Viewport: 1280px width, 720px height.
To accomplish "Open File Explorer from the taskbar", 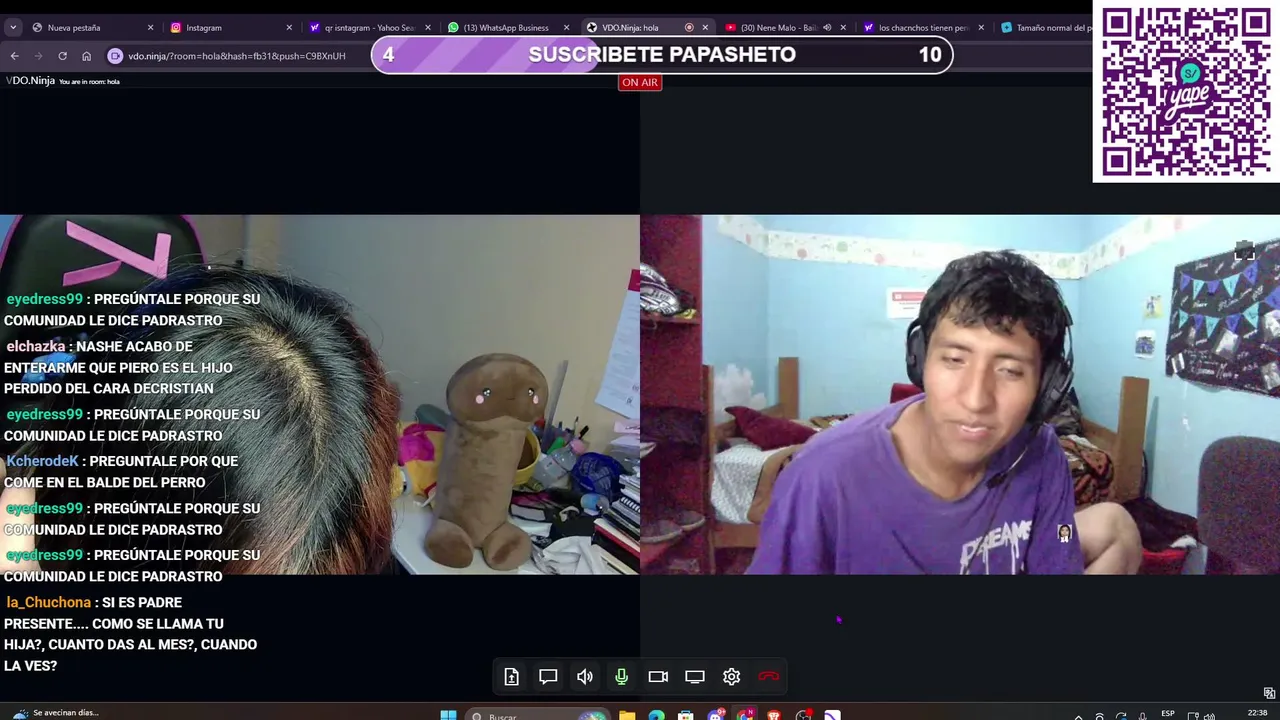I will (627, 715).
